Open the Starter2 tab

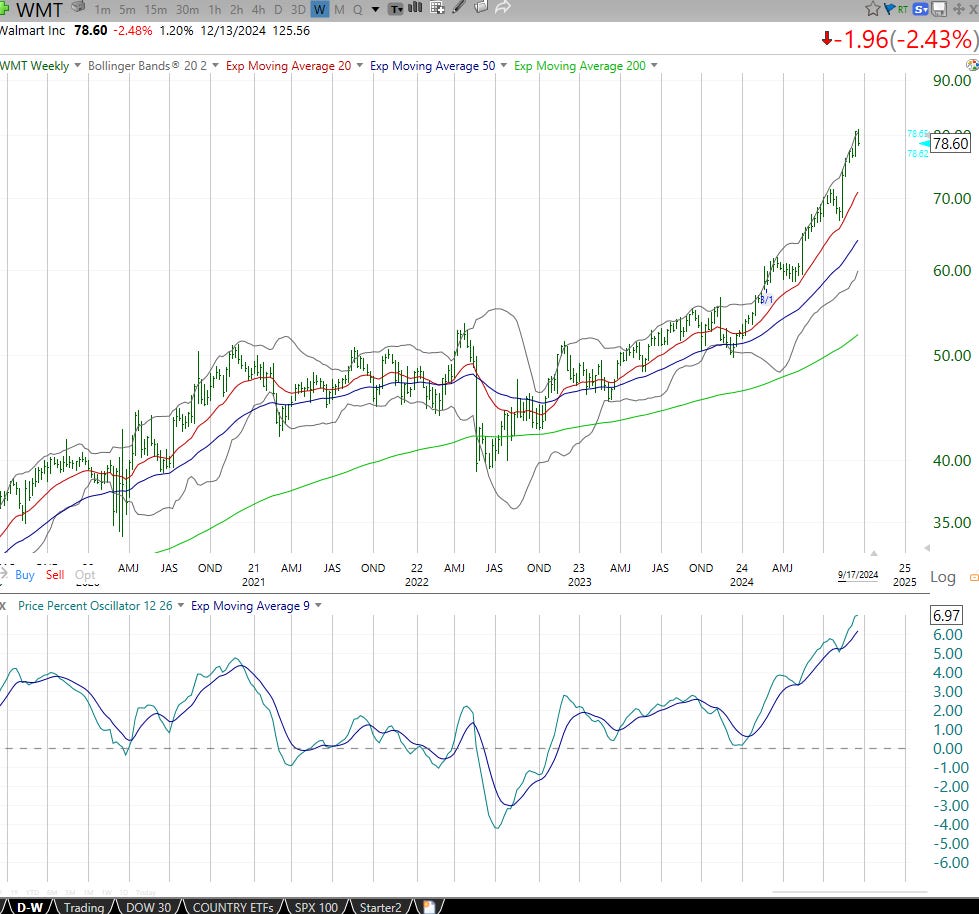click(x=380, y=907)
